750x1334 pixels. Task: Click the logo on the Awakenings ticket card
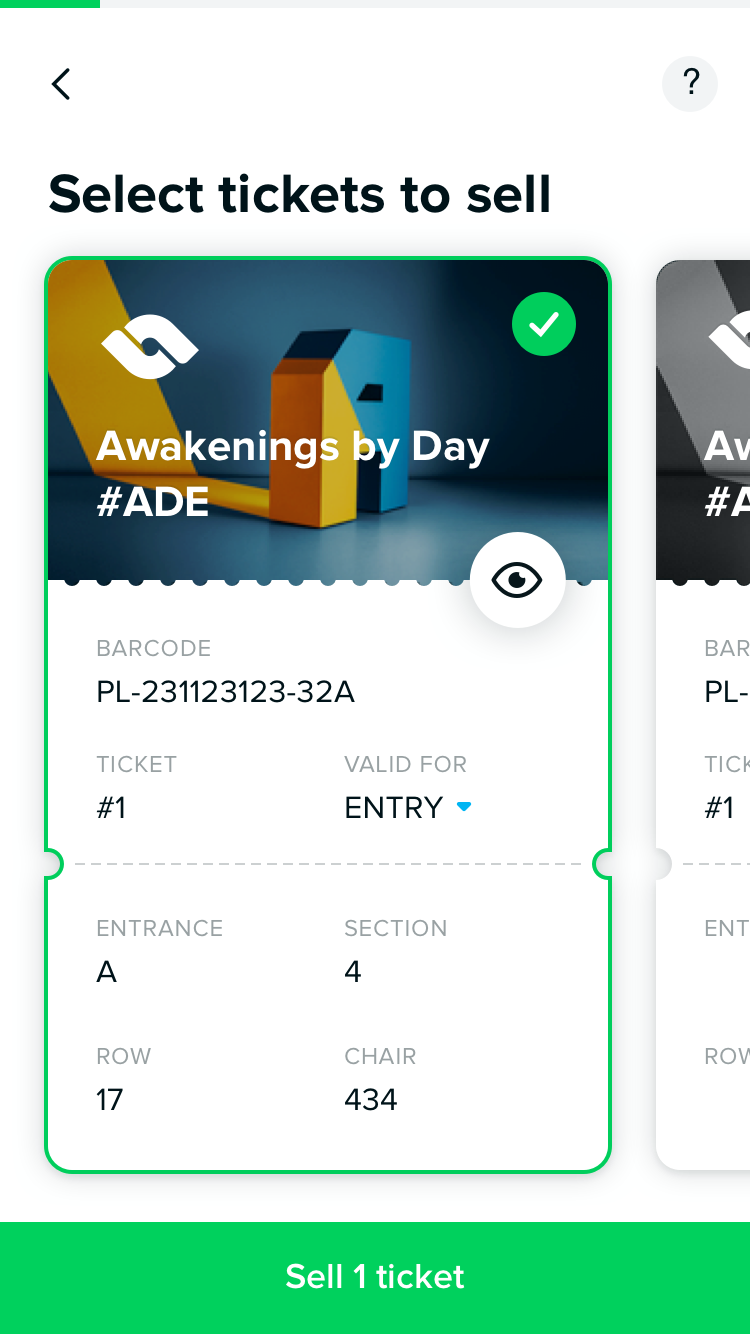point(149,346)
